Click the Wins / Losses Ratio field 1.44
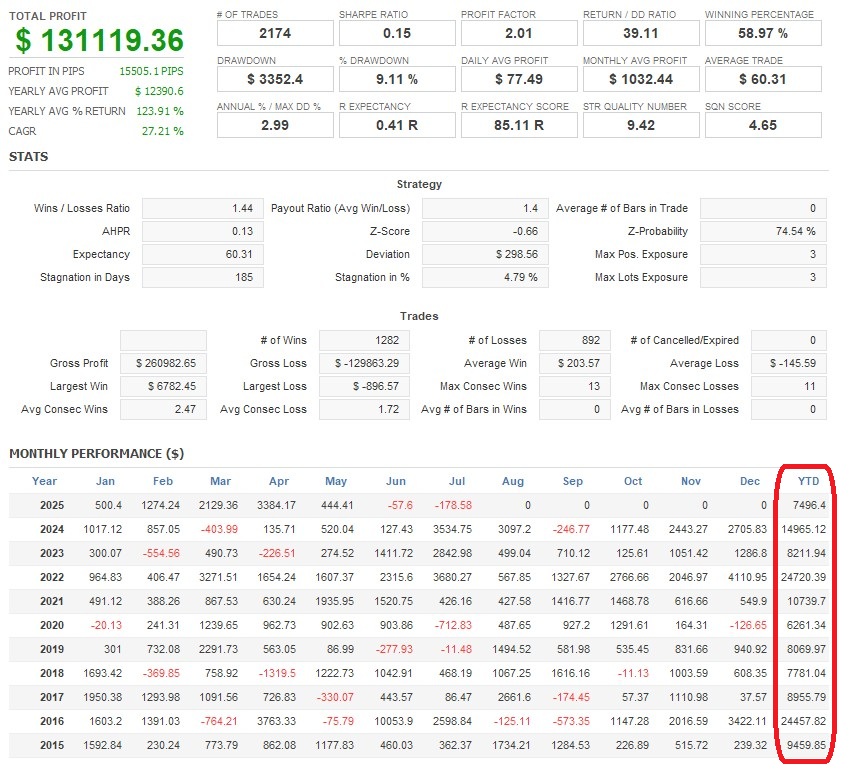Image resolution: width=849 pixels, height=772 pixels. 203,208
